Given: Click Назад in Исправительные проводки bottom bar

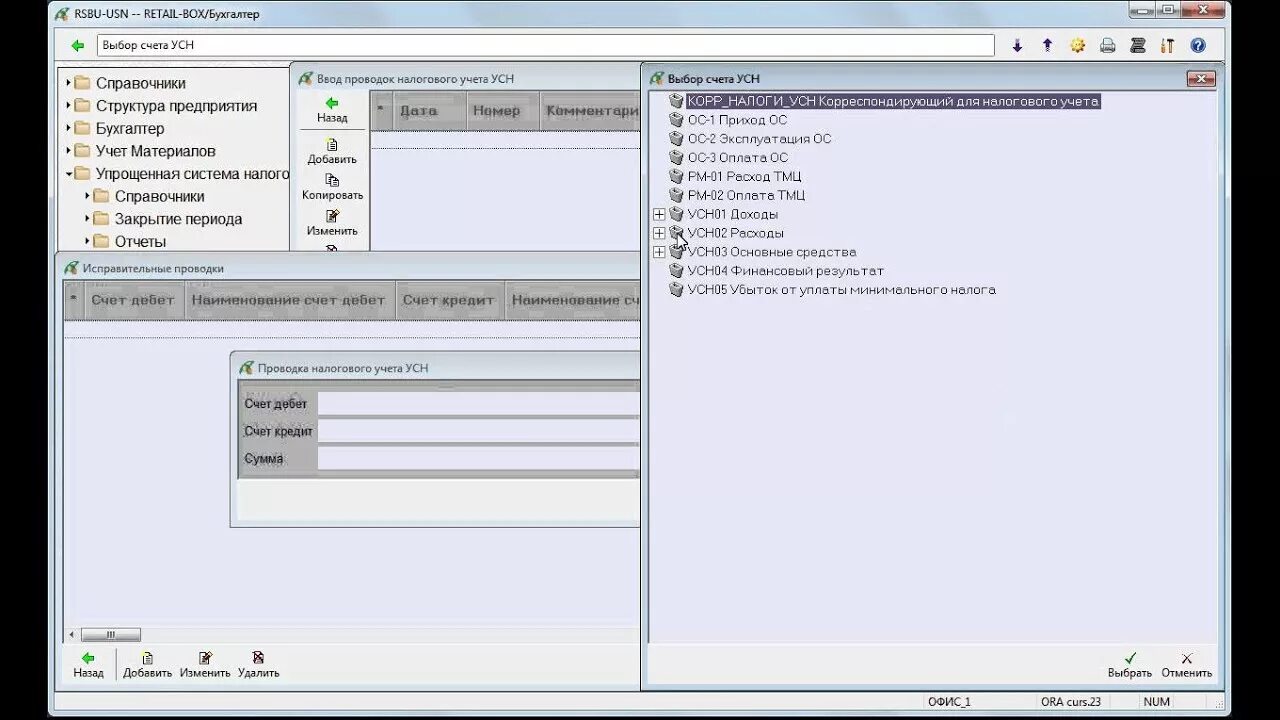Looking at the screenshot, I should click(88, 665).
